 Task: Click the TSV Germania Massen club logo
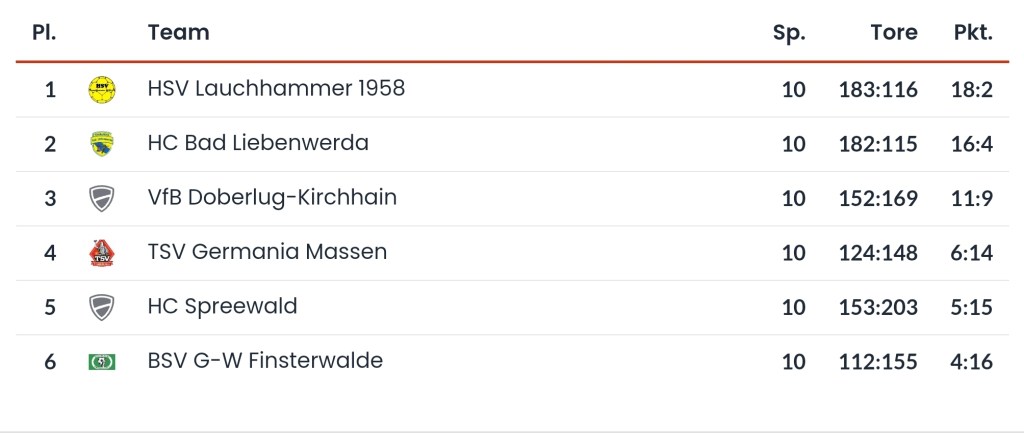coord(101,253)
